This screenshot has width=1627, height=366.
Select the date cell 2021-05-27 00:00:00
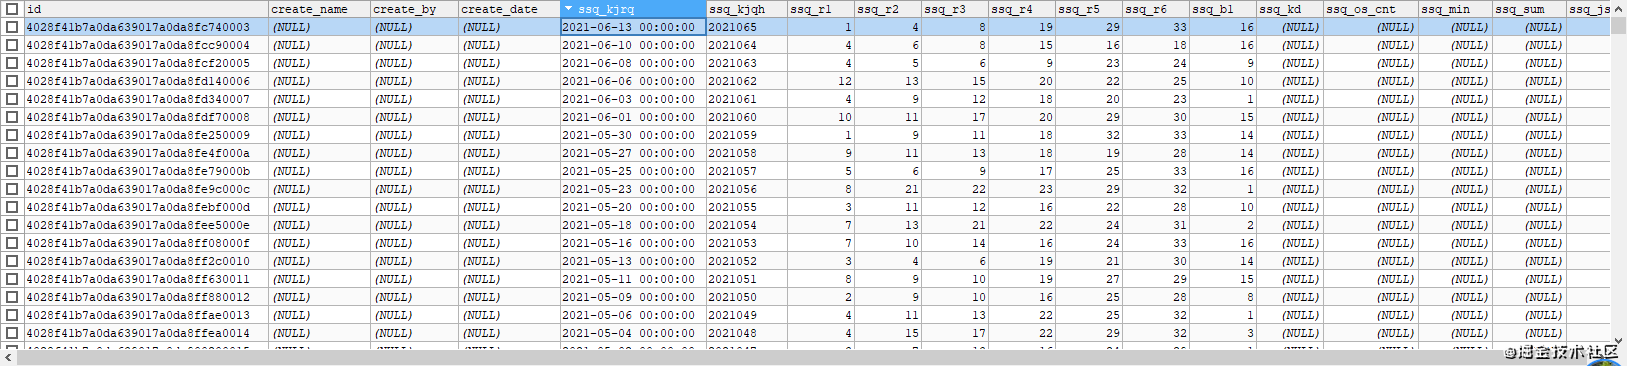[x=633, y=153]
